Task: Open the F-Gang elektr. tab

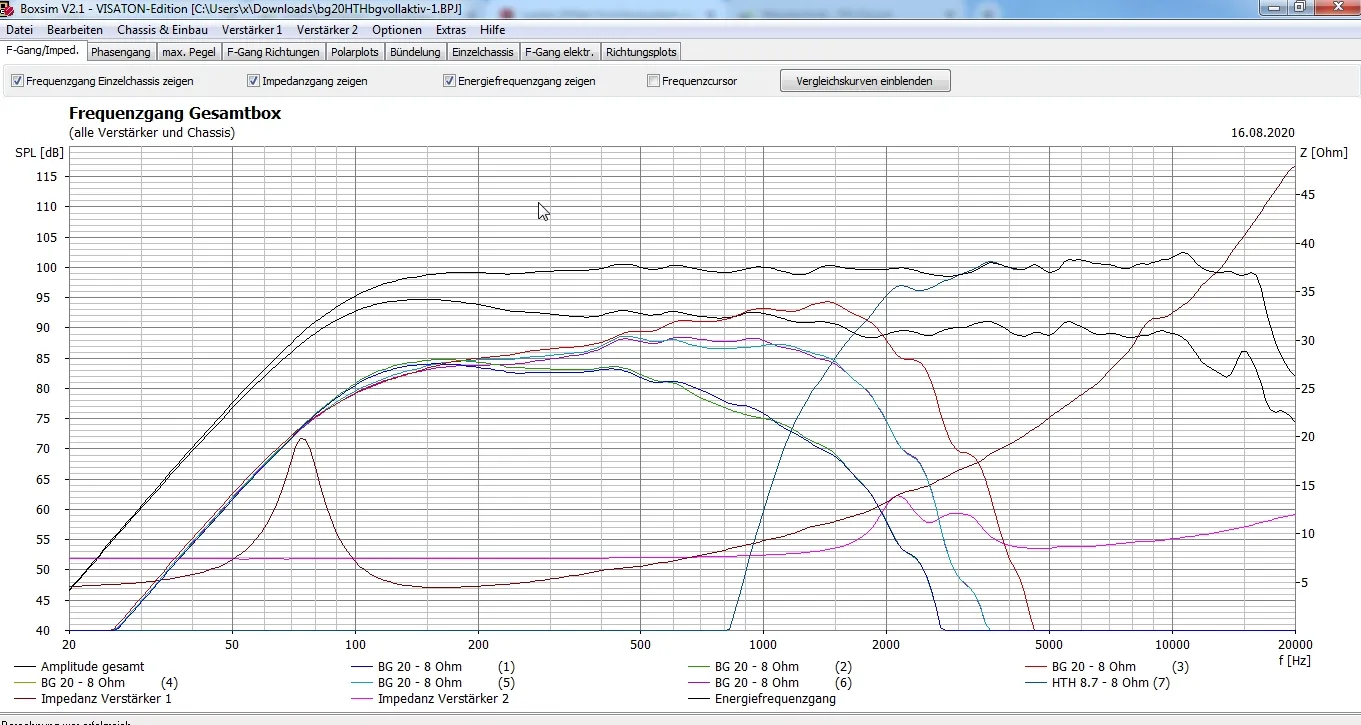Action: 559,52
